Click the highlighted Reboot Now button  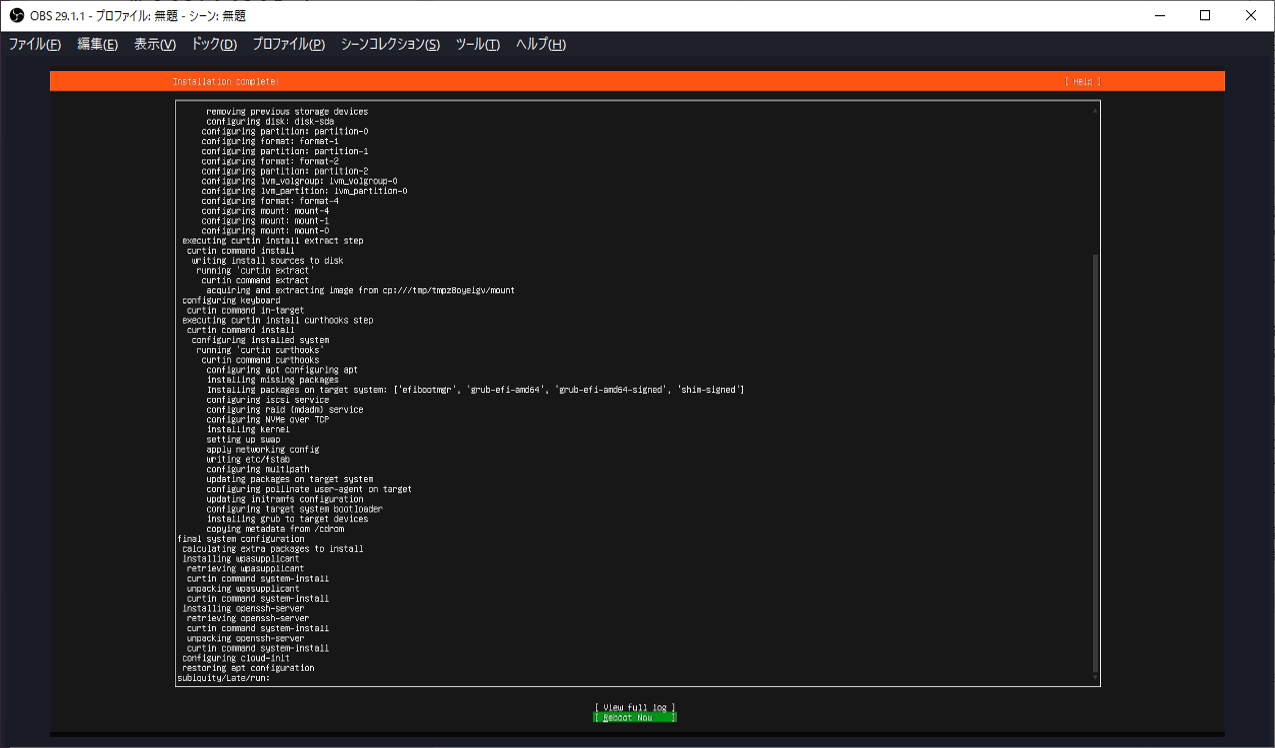[637, 716]
